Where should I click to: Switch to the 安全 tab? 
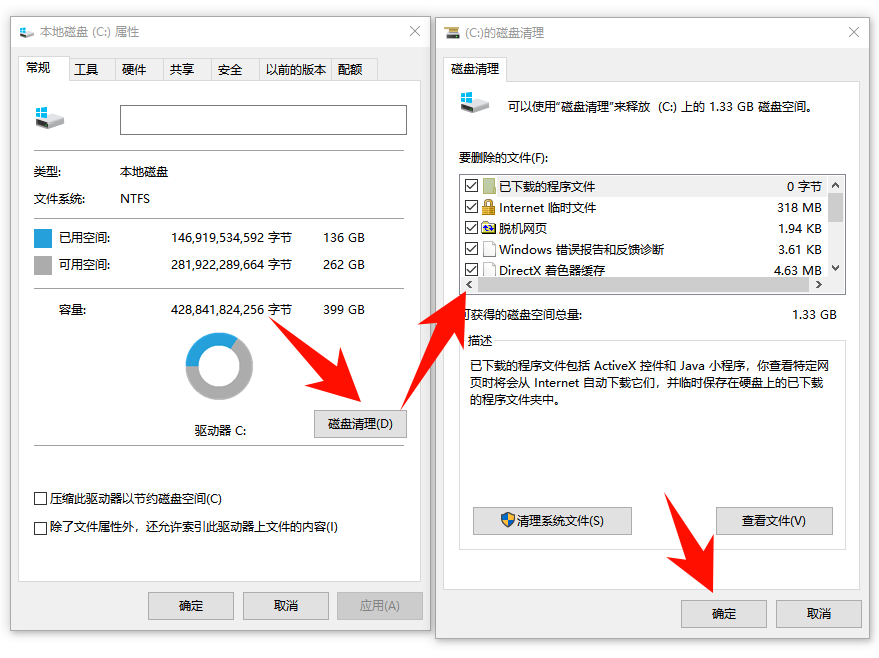(x=232, y=69)
